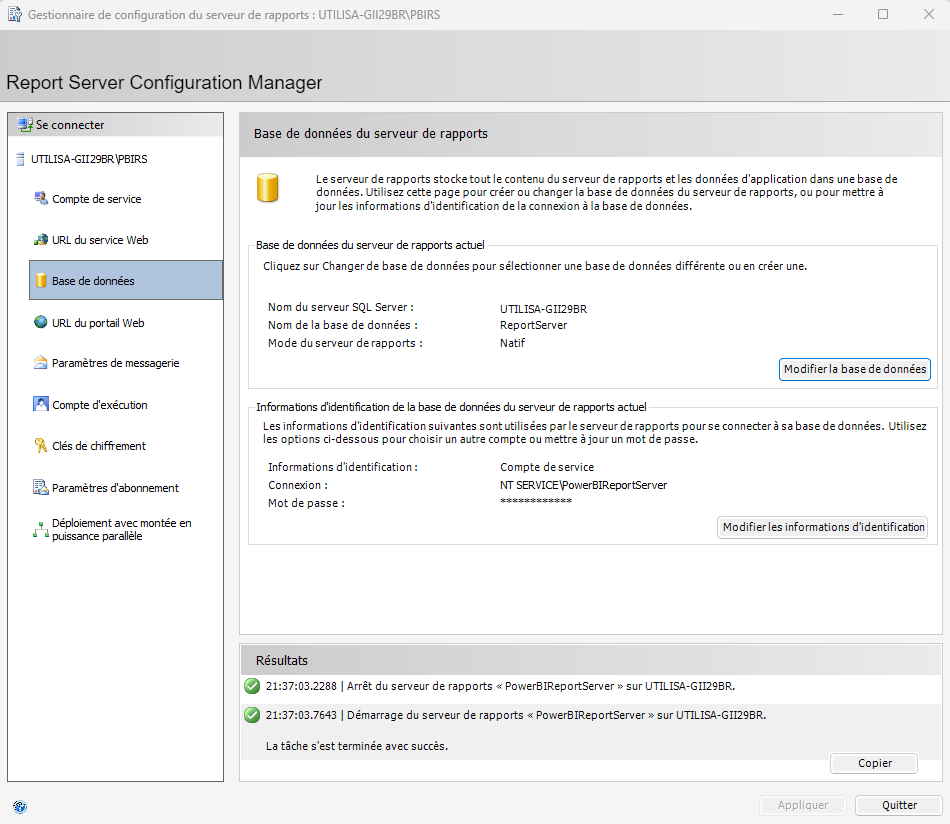
Task: Click the server icon beside UTILISA-GII29BR\PBIRS
Action: pos(20,159)
